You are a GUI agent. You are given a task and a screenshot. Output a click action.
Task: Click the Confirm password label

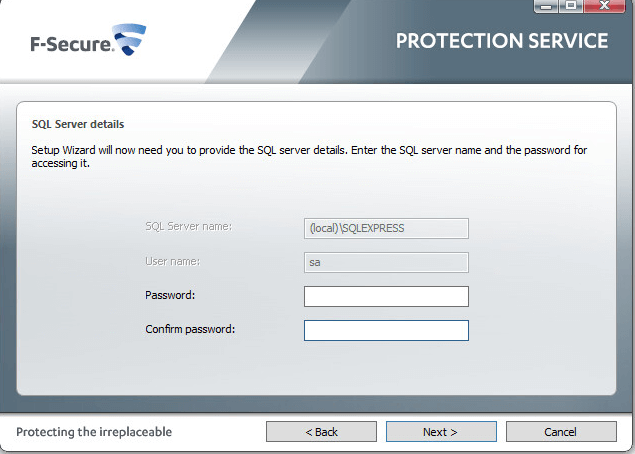pyautogui.click(x=189, y=329)
